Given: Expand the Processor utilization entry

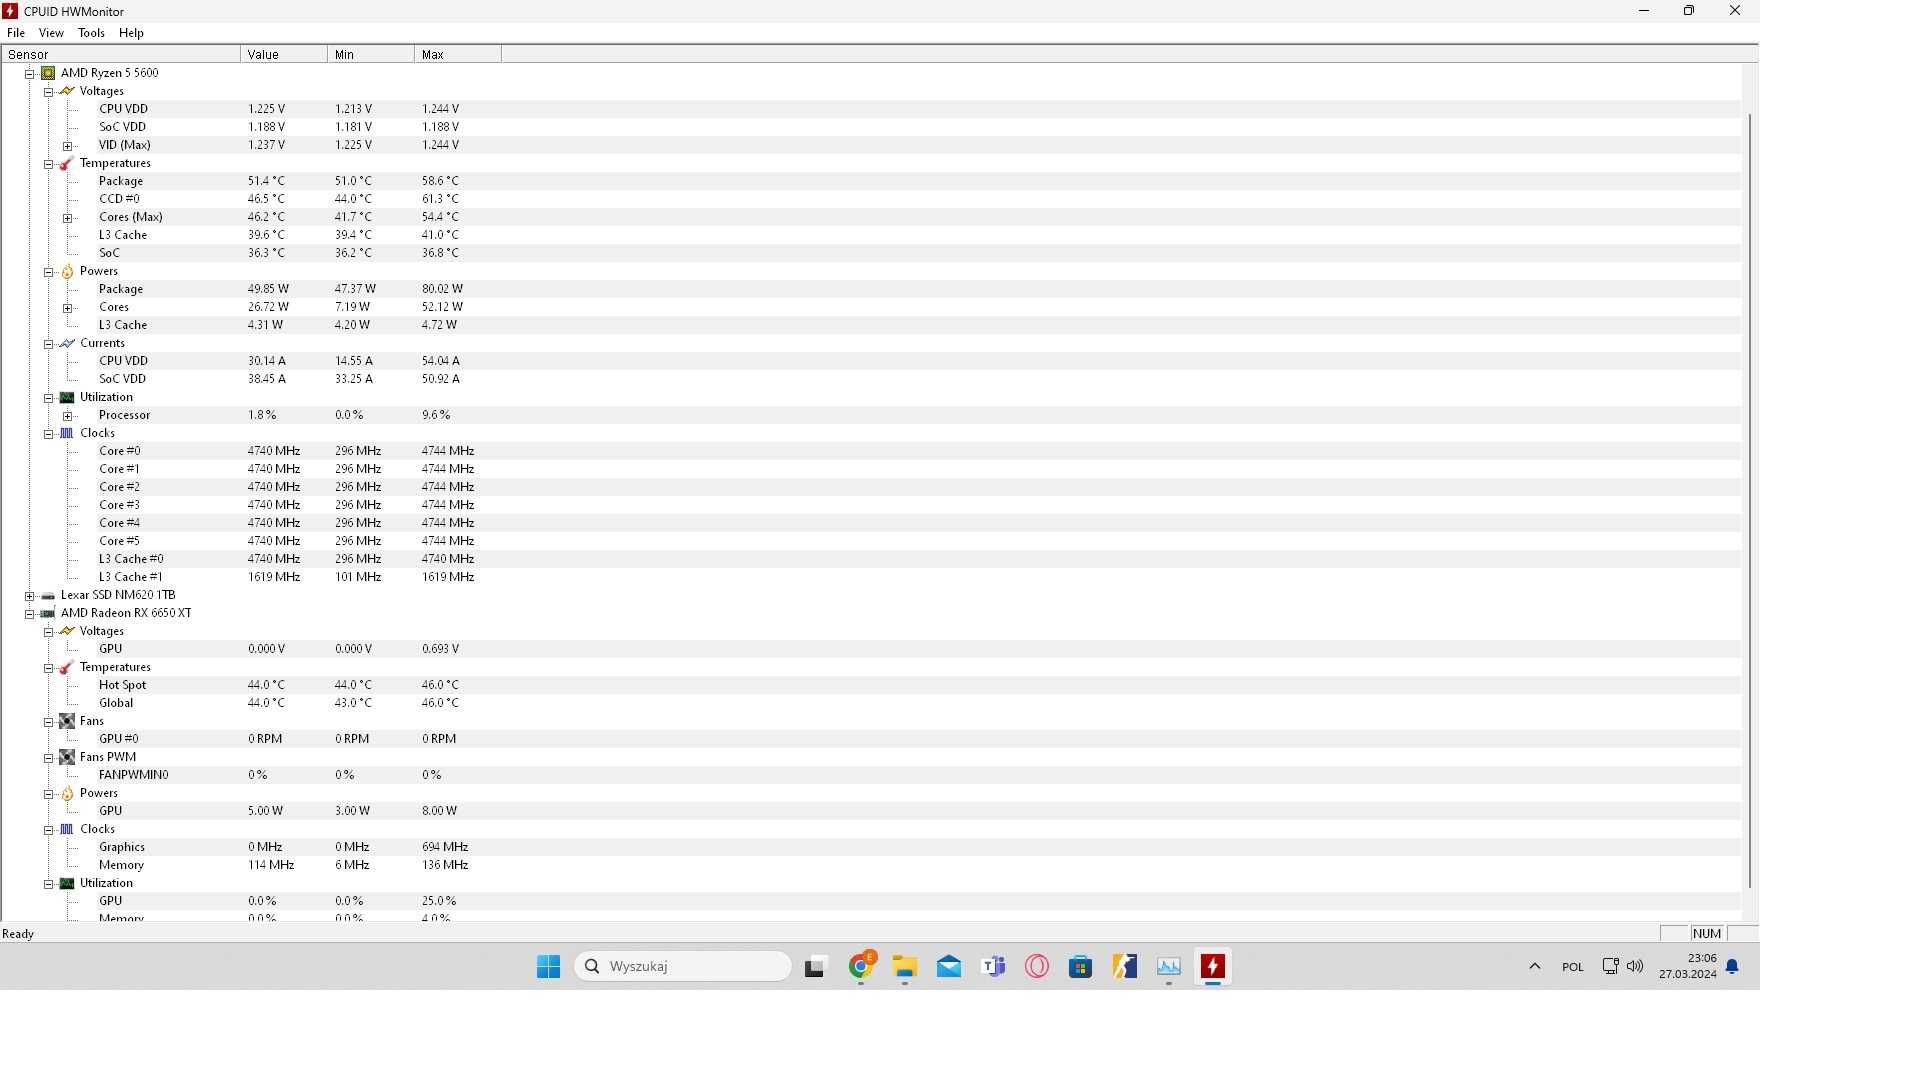Looking at the screenshot, I should (x=67, y=415).
